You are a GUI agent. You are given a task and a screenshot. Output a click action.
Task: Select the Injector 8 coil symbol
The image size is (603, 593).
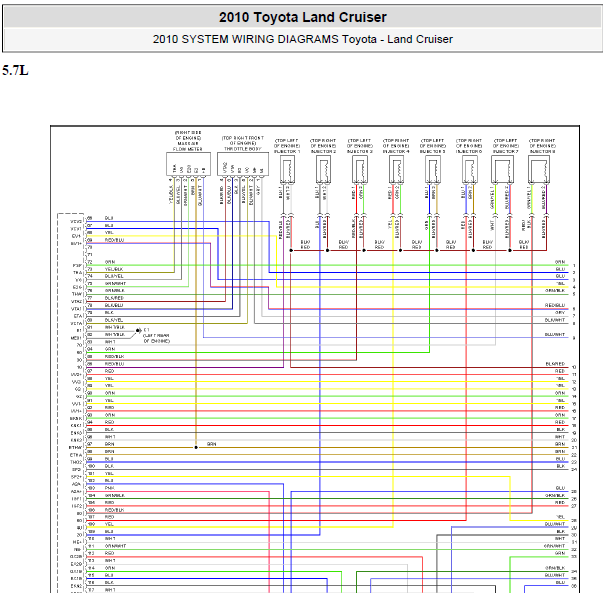click(539, 169)
